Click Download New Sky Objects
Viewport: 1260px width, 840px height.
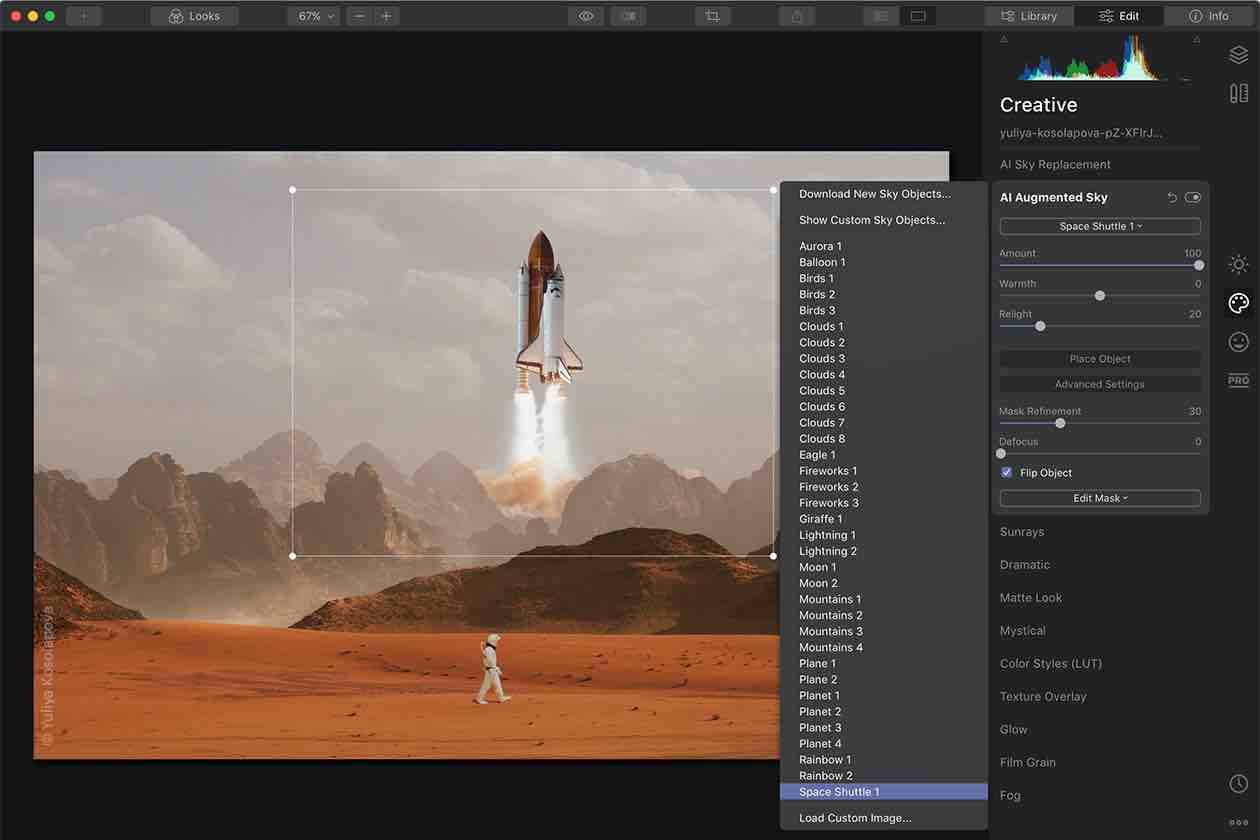pos(875,193)
